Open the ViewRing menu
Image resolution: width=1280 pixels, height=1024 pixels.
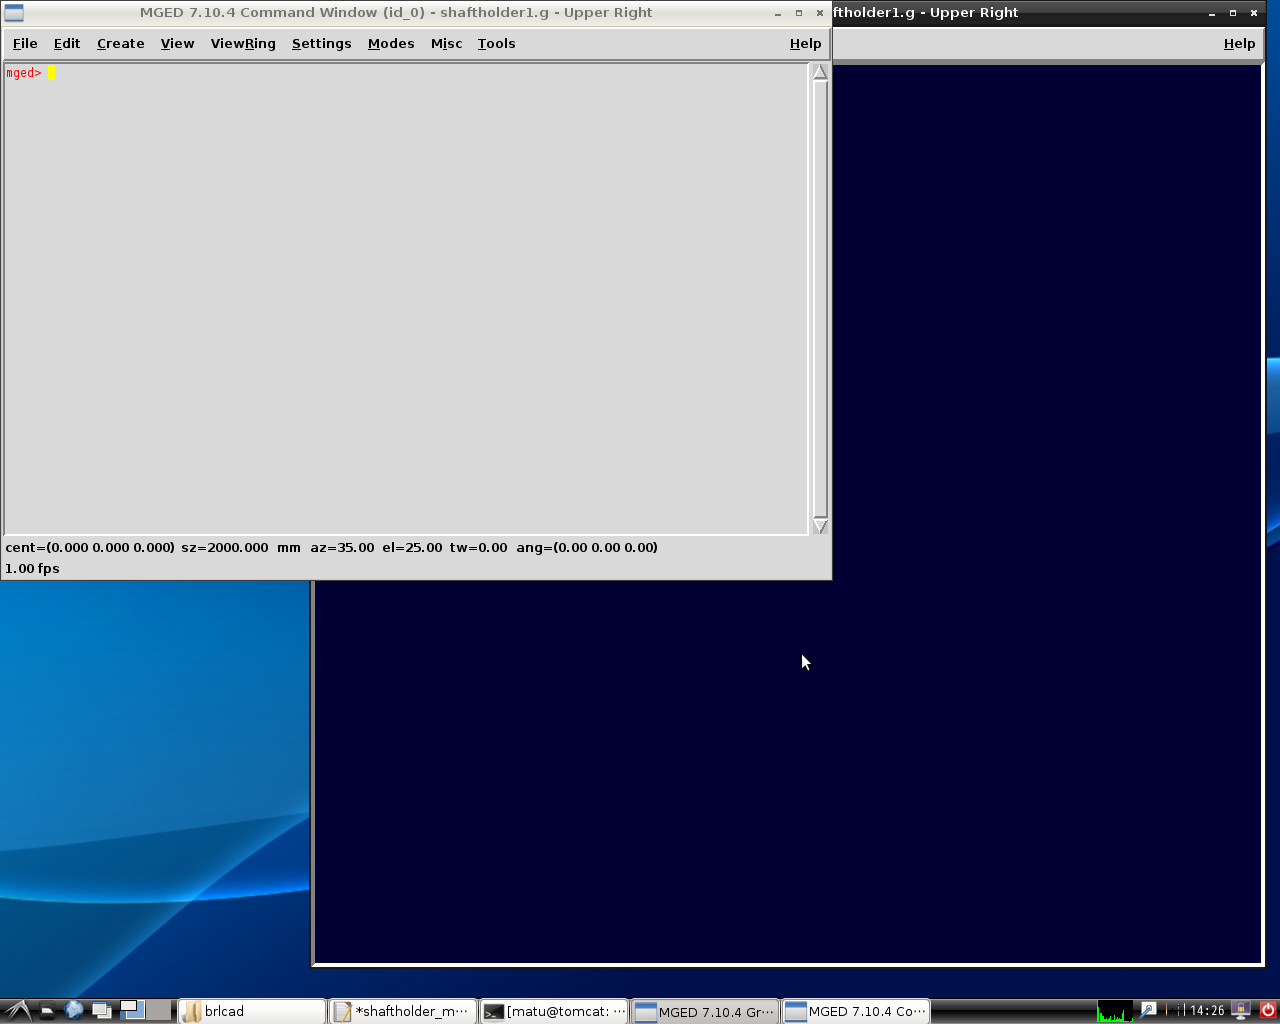[243, 43]
